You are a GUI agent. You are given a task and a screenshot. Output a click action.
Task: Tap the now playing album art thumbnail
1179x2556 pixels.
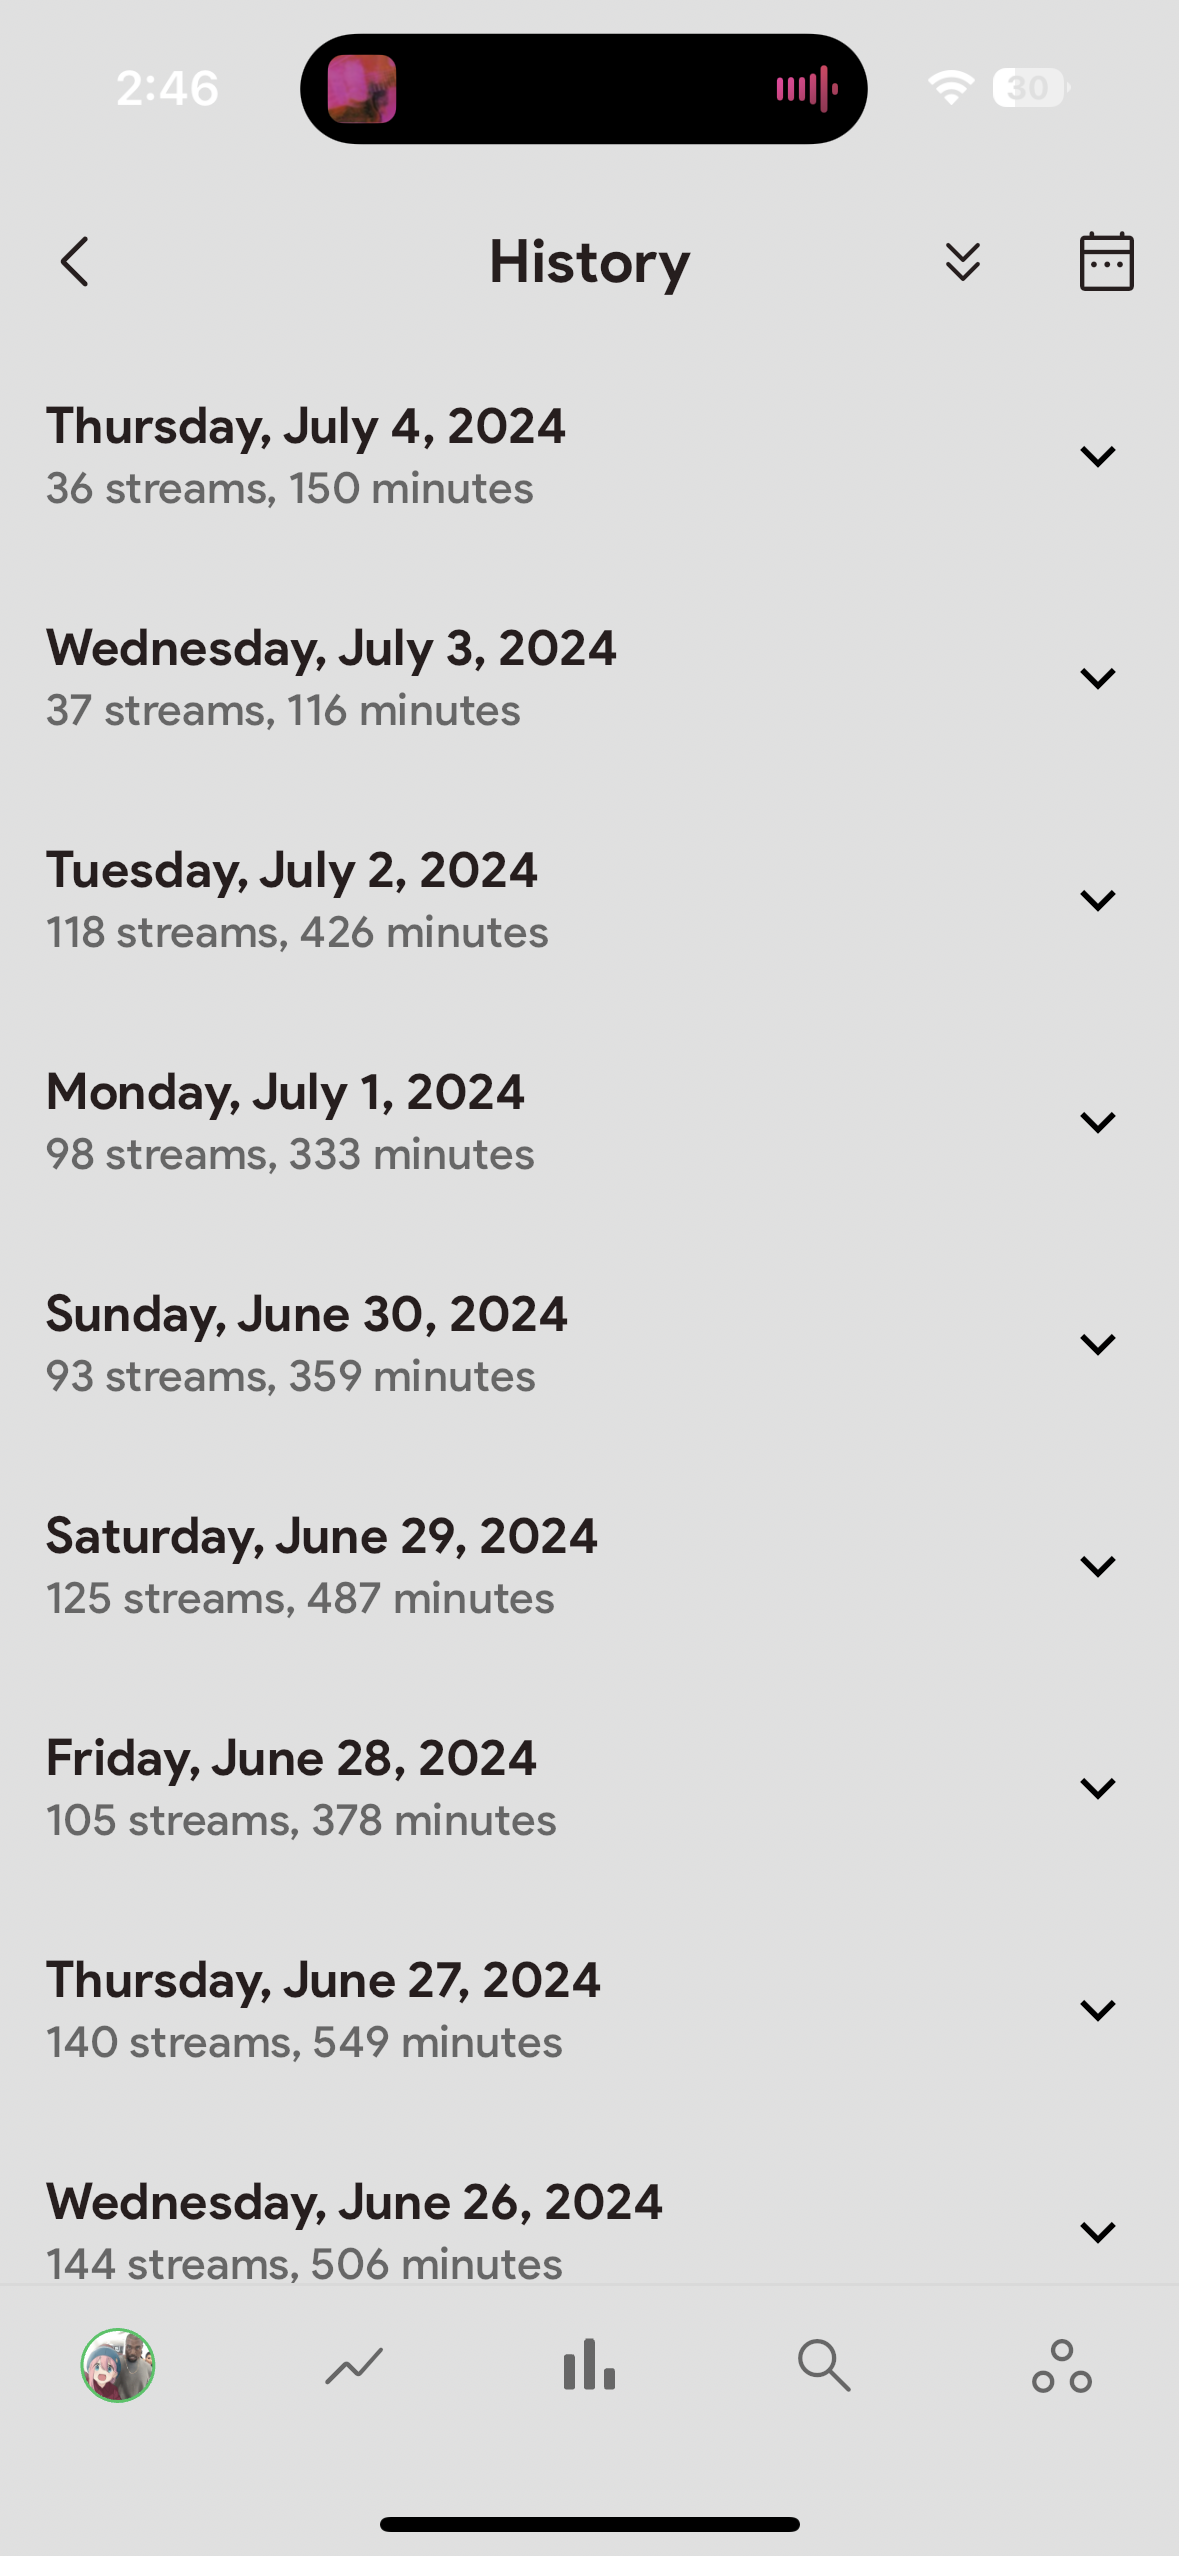(362, 89)
